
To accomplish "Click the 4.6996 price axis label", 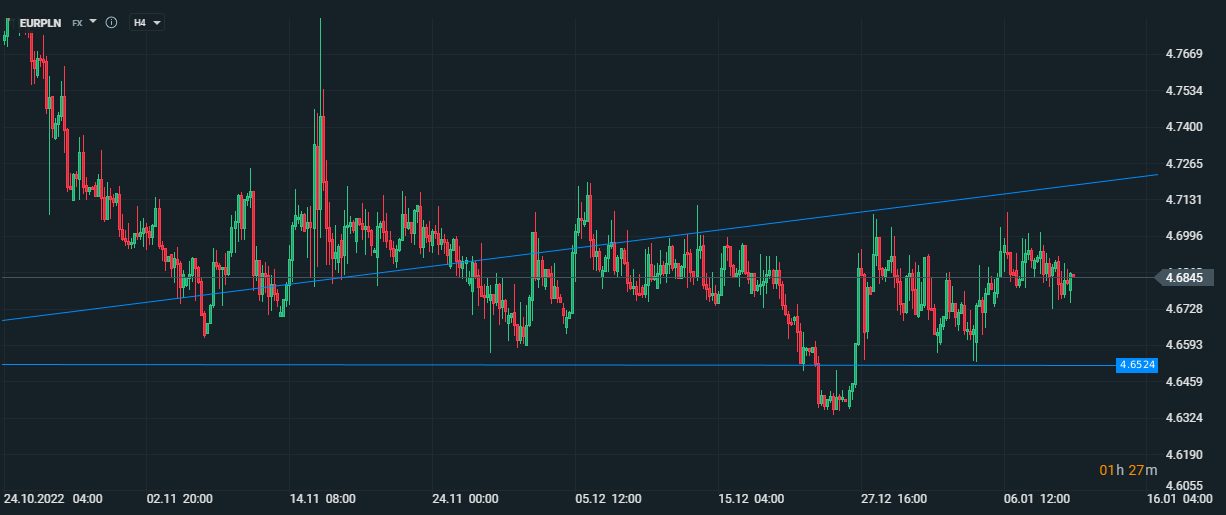I will pyautogui.click(x=1184, y=236).
